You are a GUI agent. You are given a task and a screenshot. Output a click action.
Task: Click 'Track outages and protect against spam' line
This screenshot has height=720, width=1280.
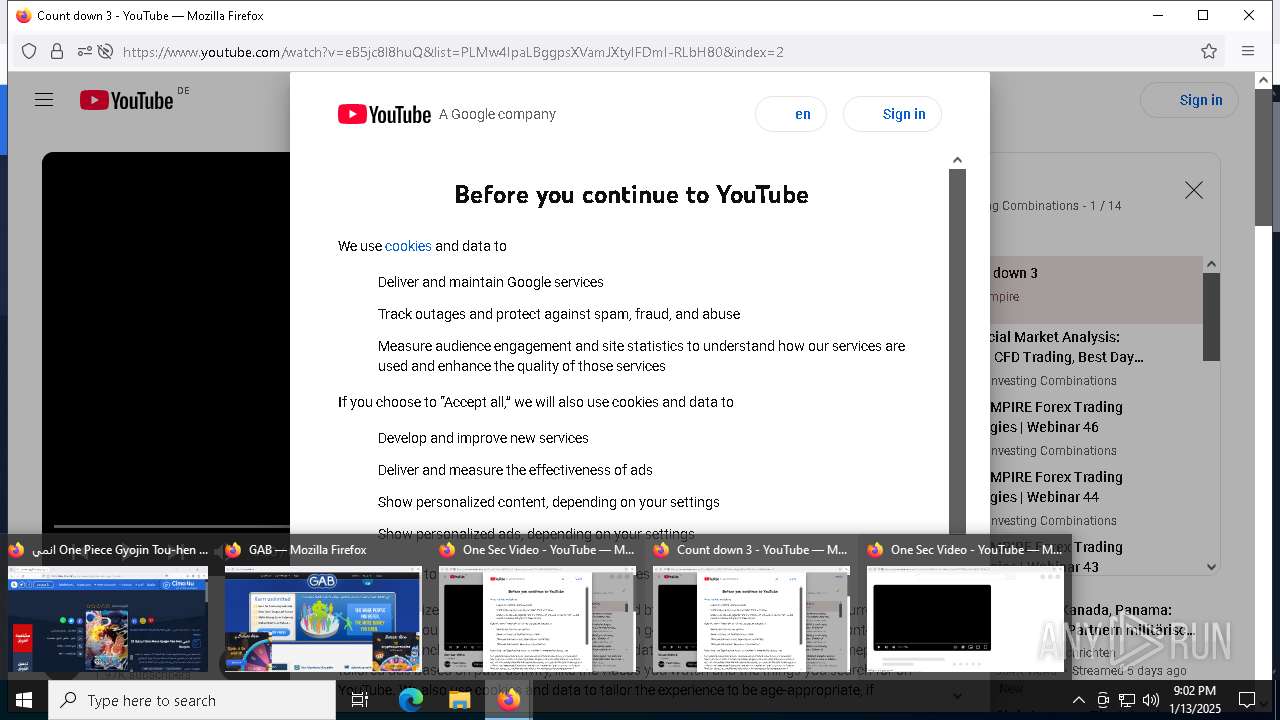[x=559, y=314]
